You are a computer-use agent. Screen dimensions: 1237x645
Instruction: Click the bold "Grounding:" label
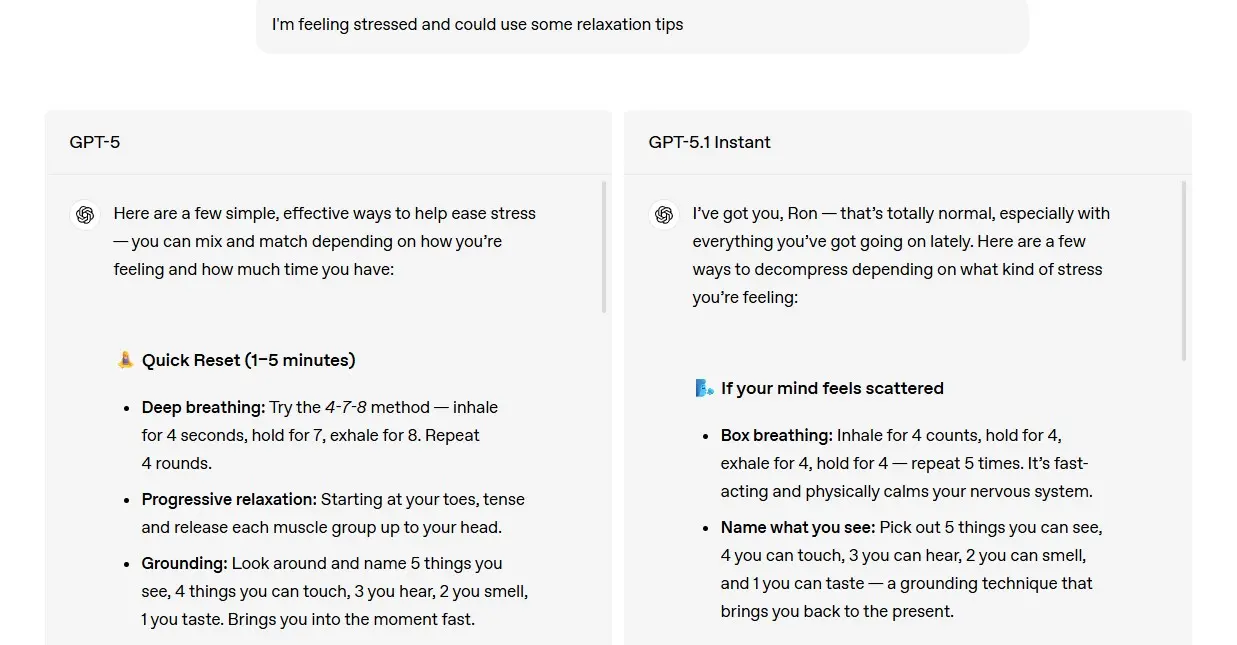click(184, 563)
